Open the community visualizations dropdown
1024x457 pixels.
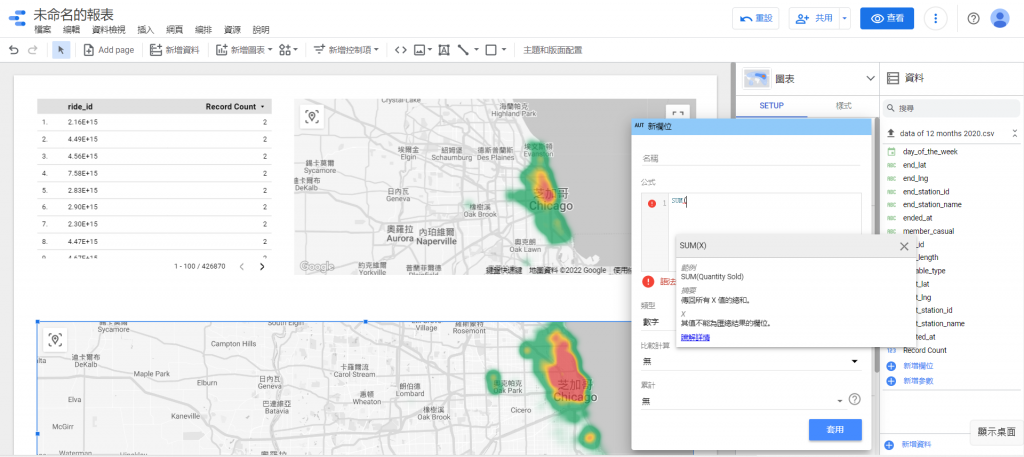288,50
